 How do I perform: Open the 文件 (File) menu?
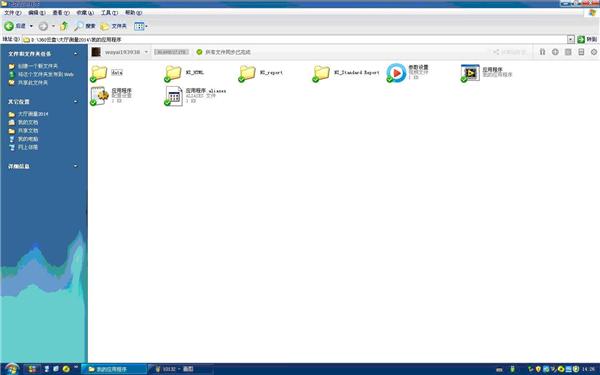point(12,13)
